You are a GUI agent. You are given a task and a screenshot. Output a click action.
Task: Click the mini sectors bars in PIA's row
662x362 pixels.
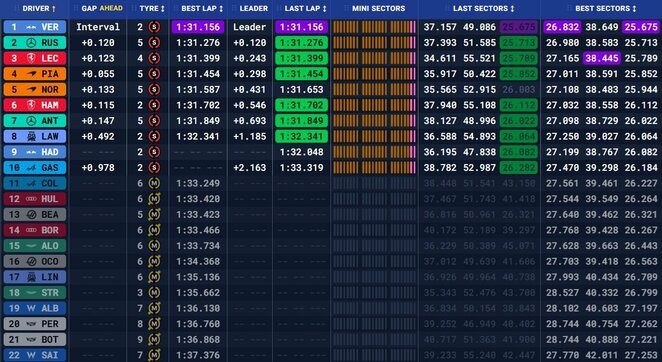click(x=374, y=74)
